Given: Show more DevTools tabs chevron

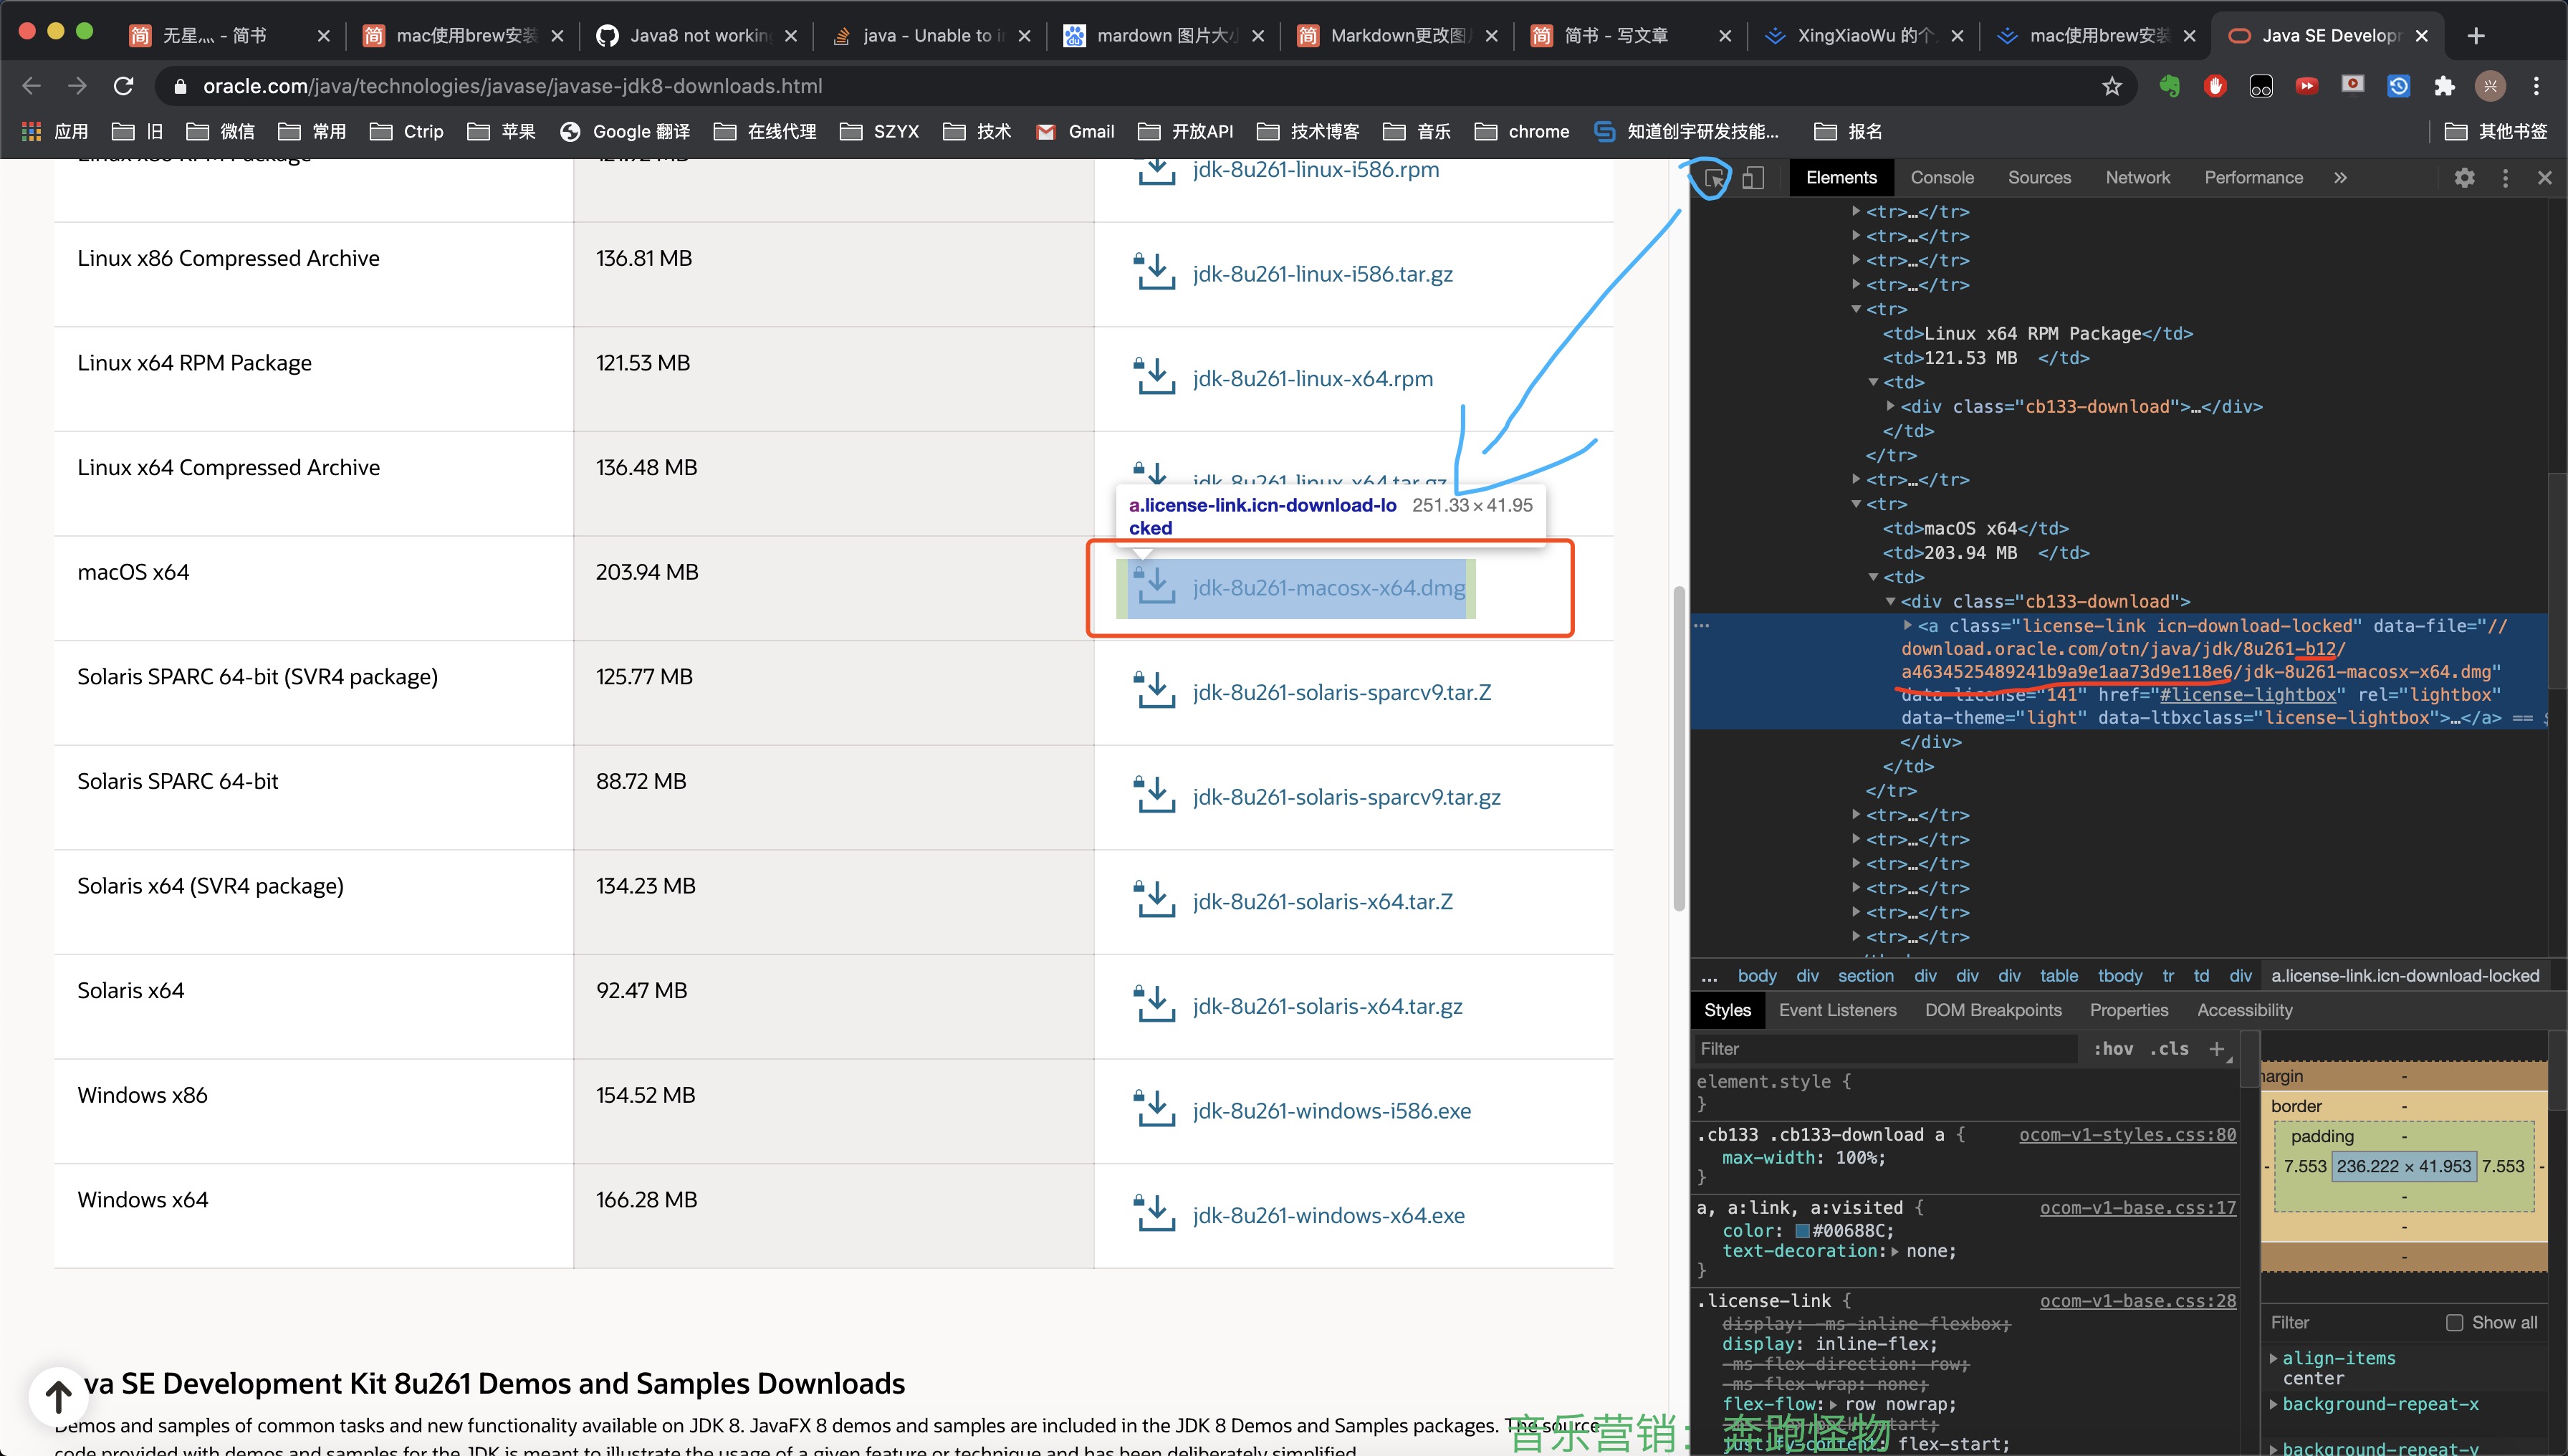Looking at the screenshot, I should [2340, 178].
